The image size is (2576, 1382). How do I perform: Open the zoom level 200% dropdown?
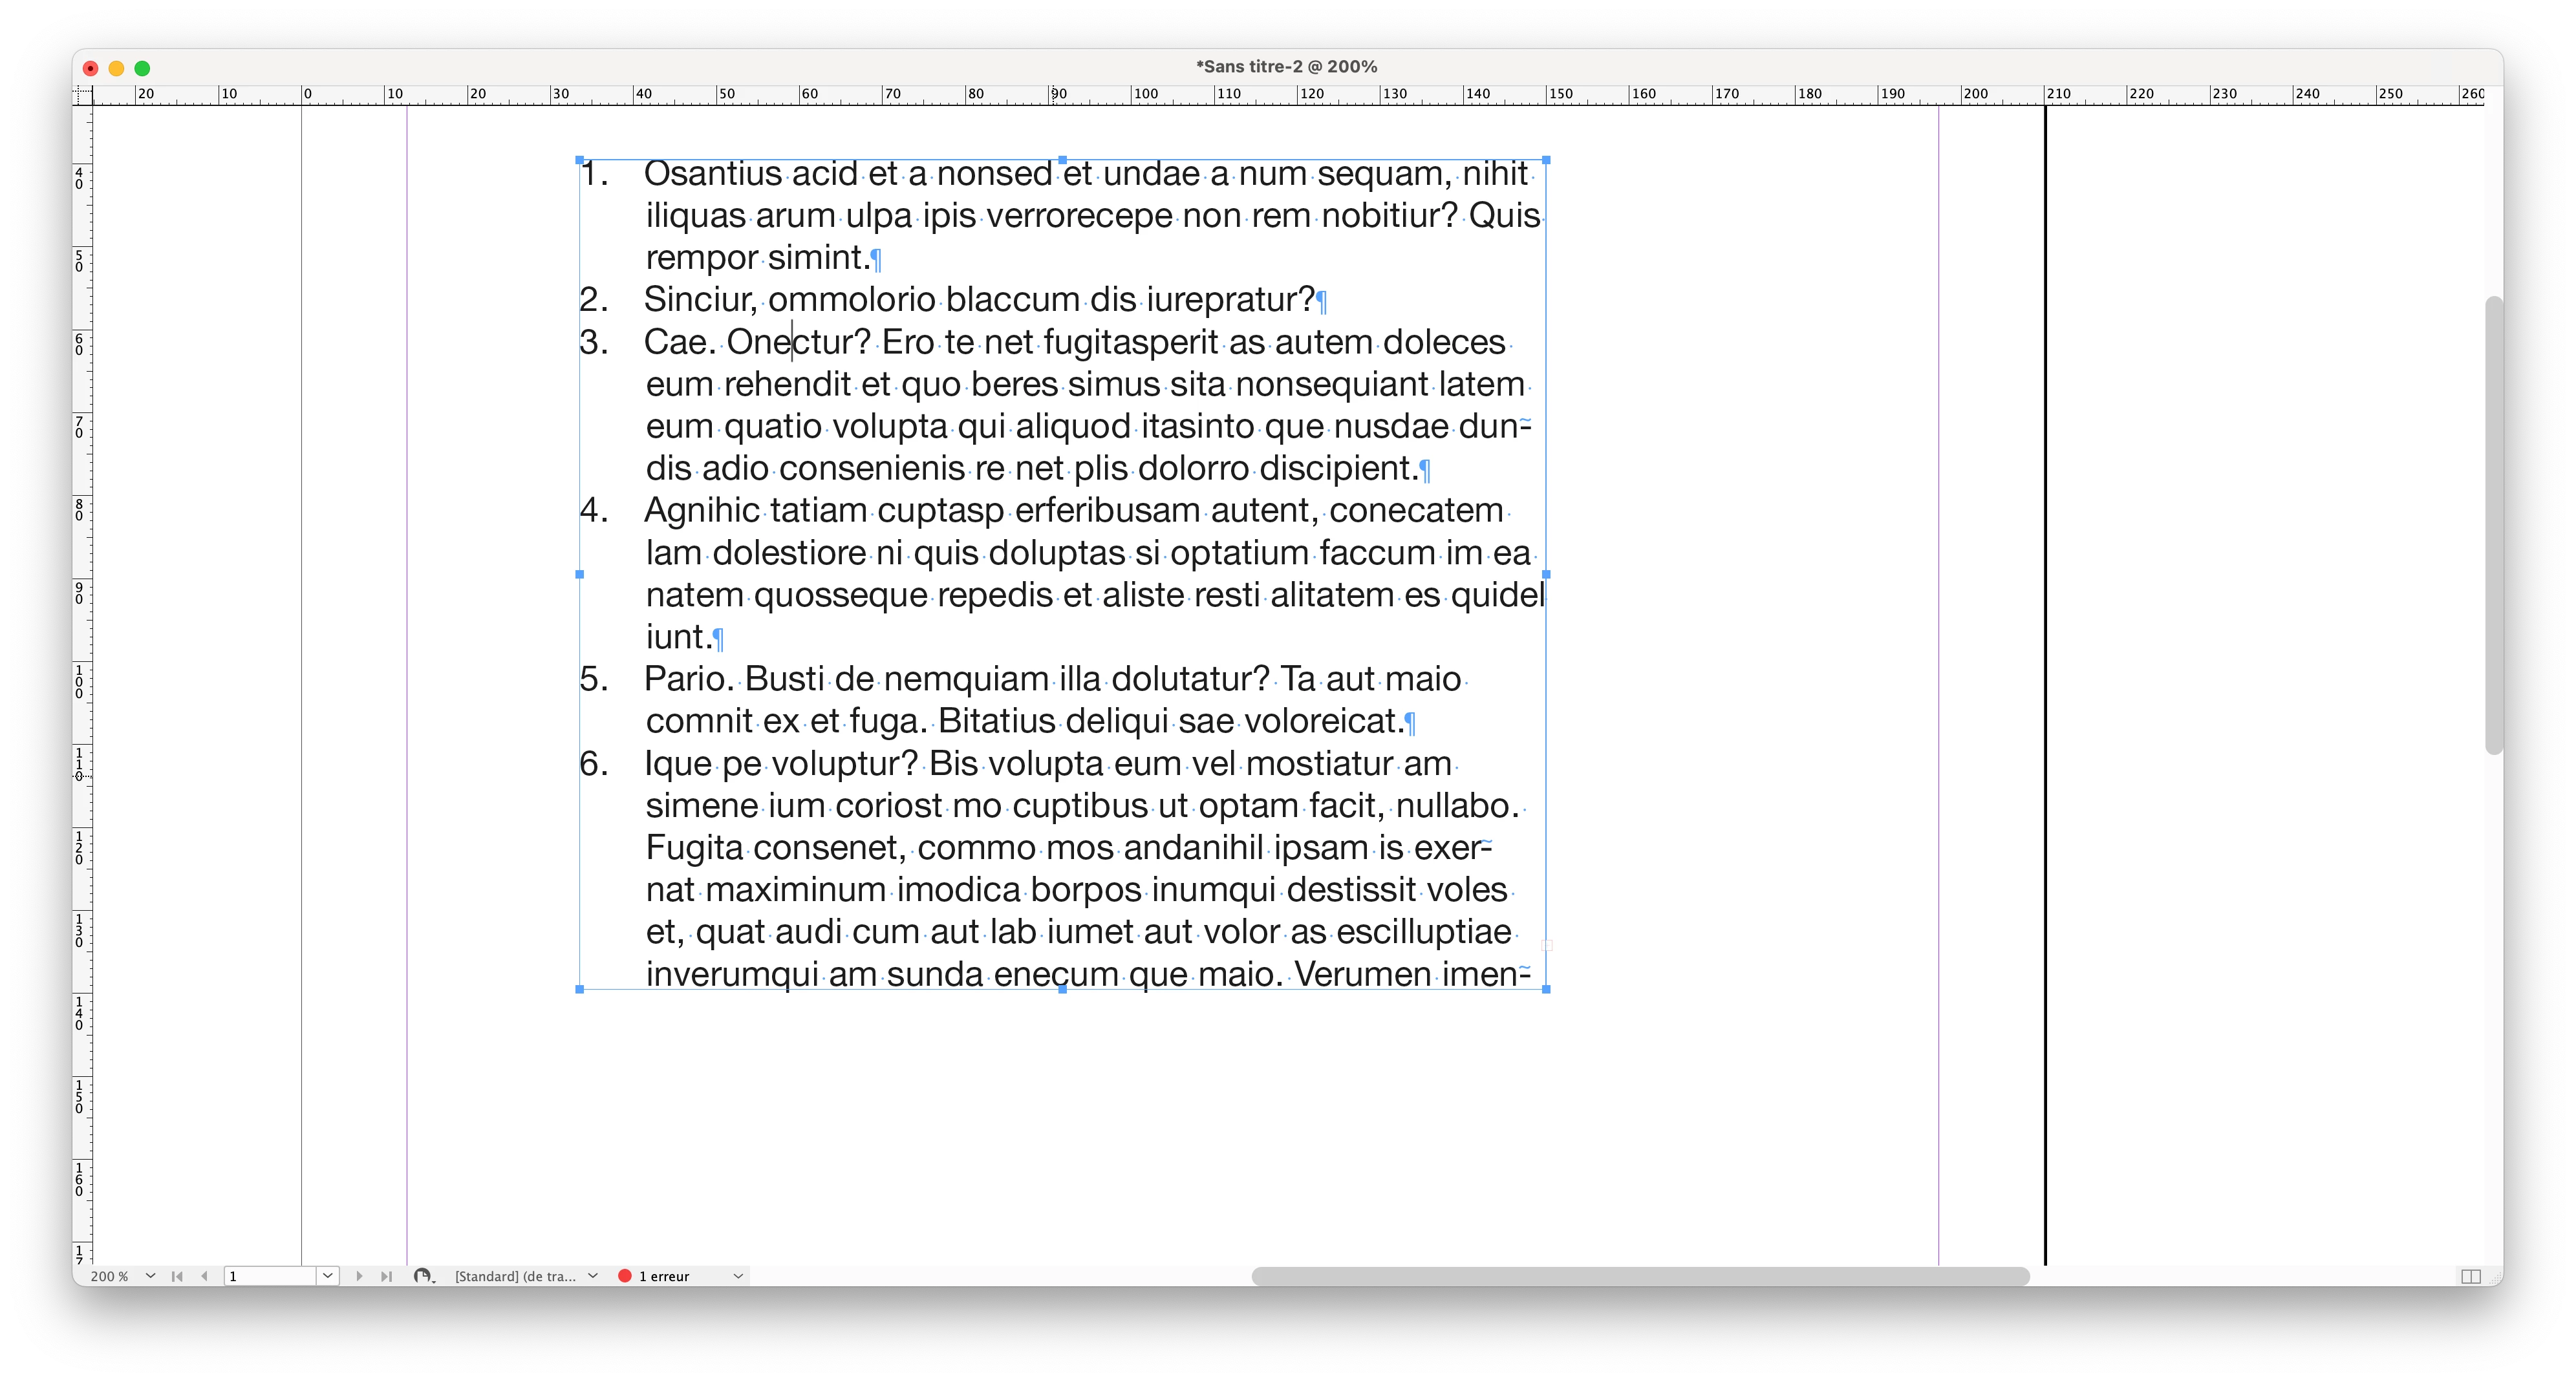click(x=150, y=1276)
